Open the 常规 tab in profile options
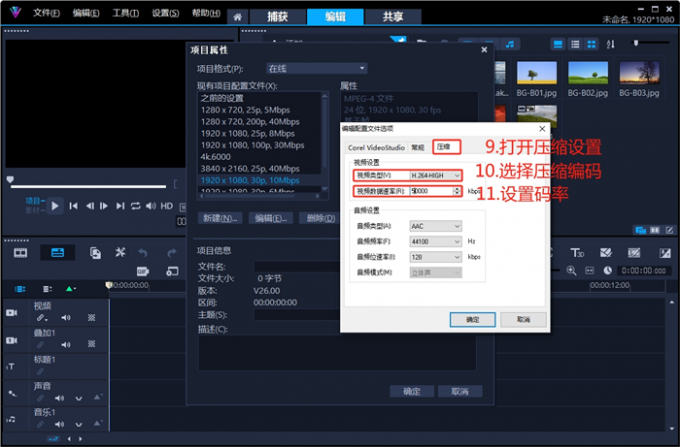This screenshot has width=680, height=447. [418, 147]
